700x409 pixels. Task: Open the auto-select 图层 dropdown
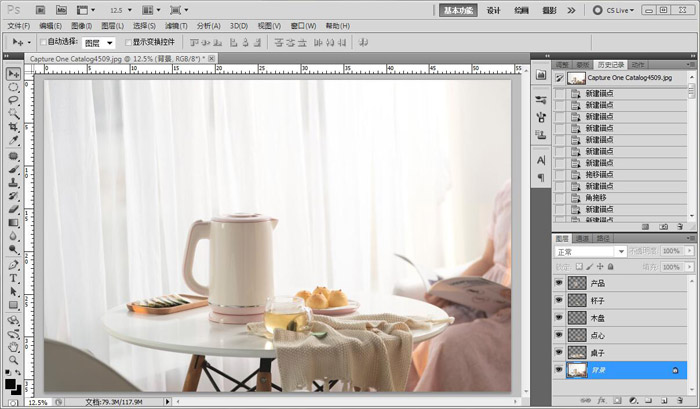pyautogui.click(x=98, y=43)
